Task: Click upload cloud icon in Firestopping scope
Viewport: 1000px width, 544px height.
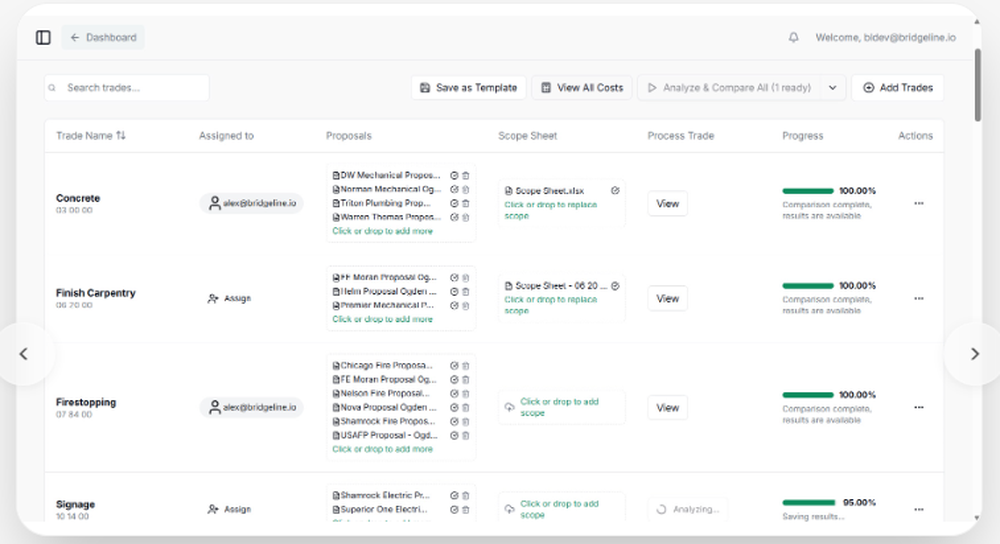Action: pyautogui.click(x=509, y=407)
